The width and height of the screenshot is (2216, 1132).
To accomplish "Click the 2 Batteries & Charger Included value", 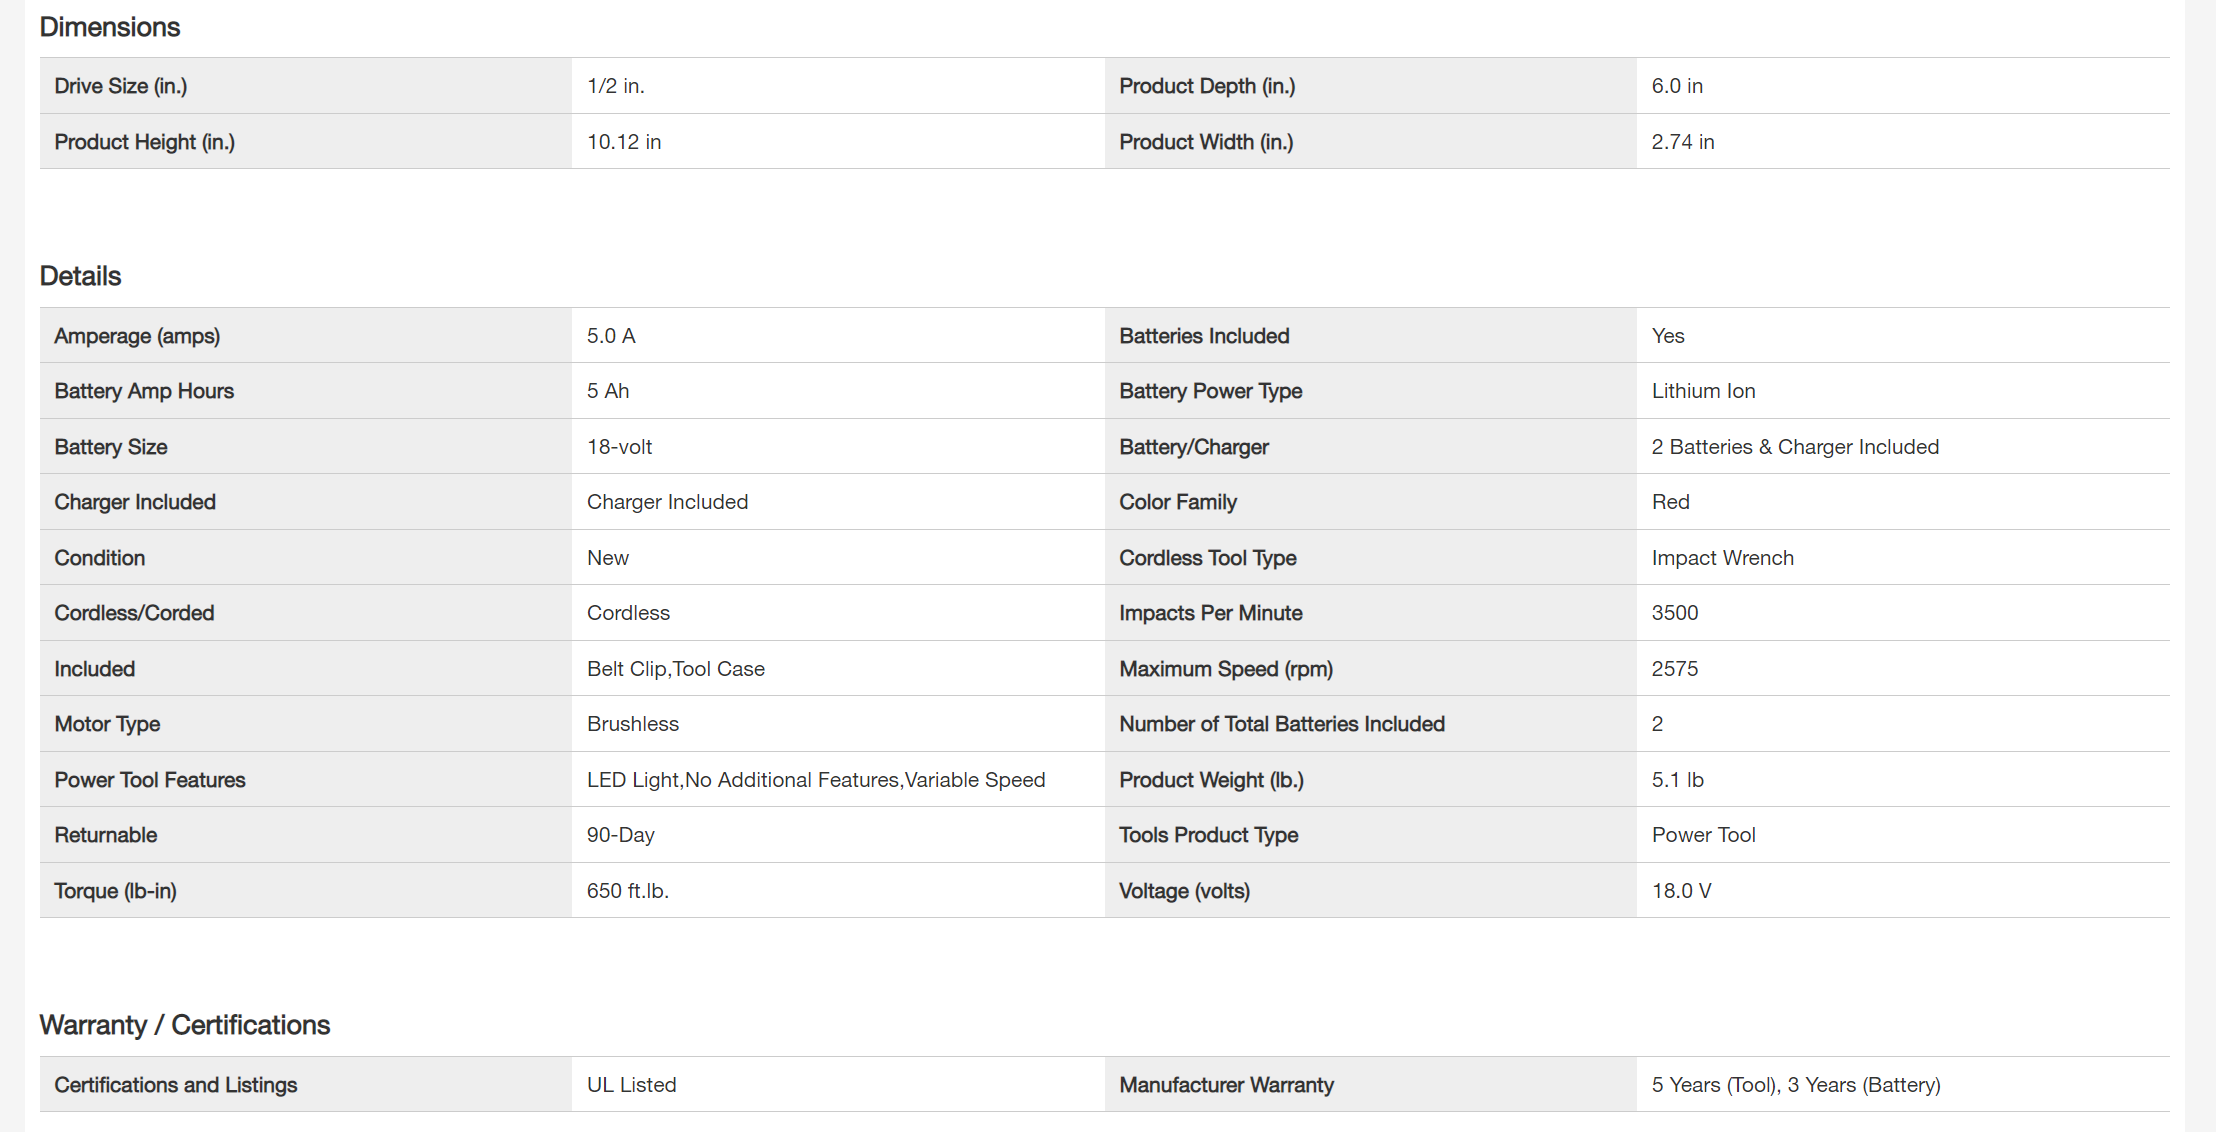I will (x=1795, y=447).
